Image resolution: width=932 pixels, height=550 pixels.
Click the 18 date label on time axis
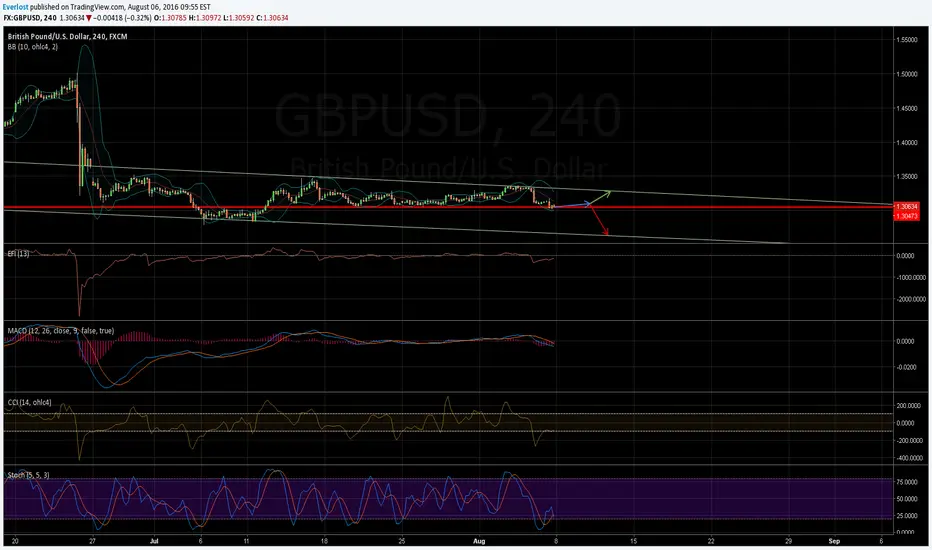tap(324, 541)
